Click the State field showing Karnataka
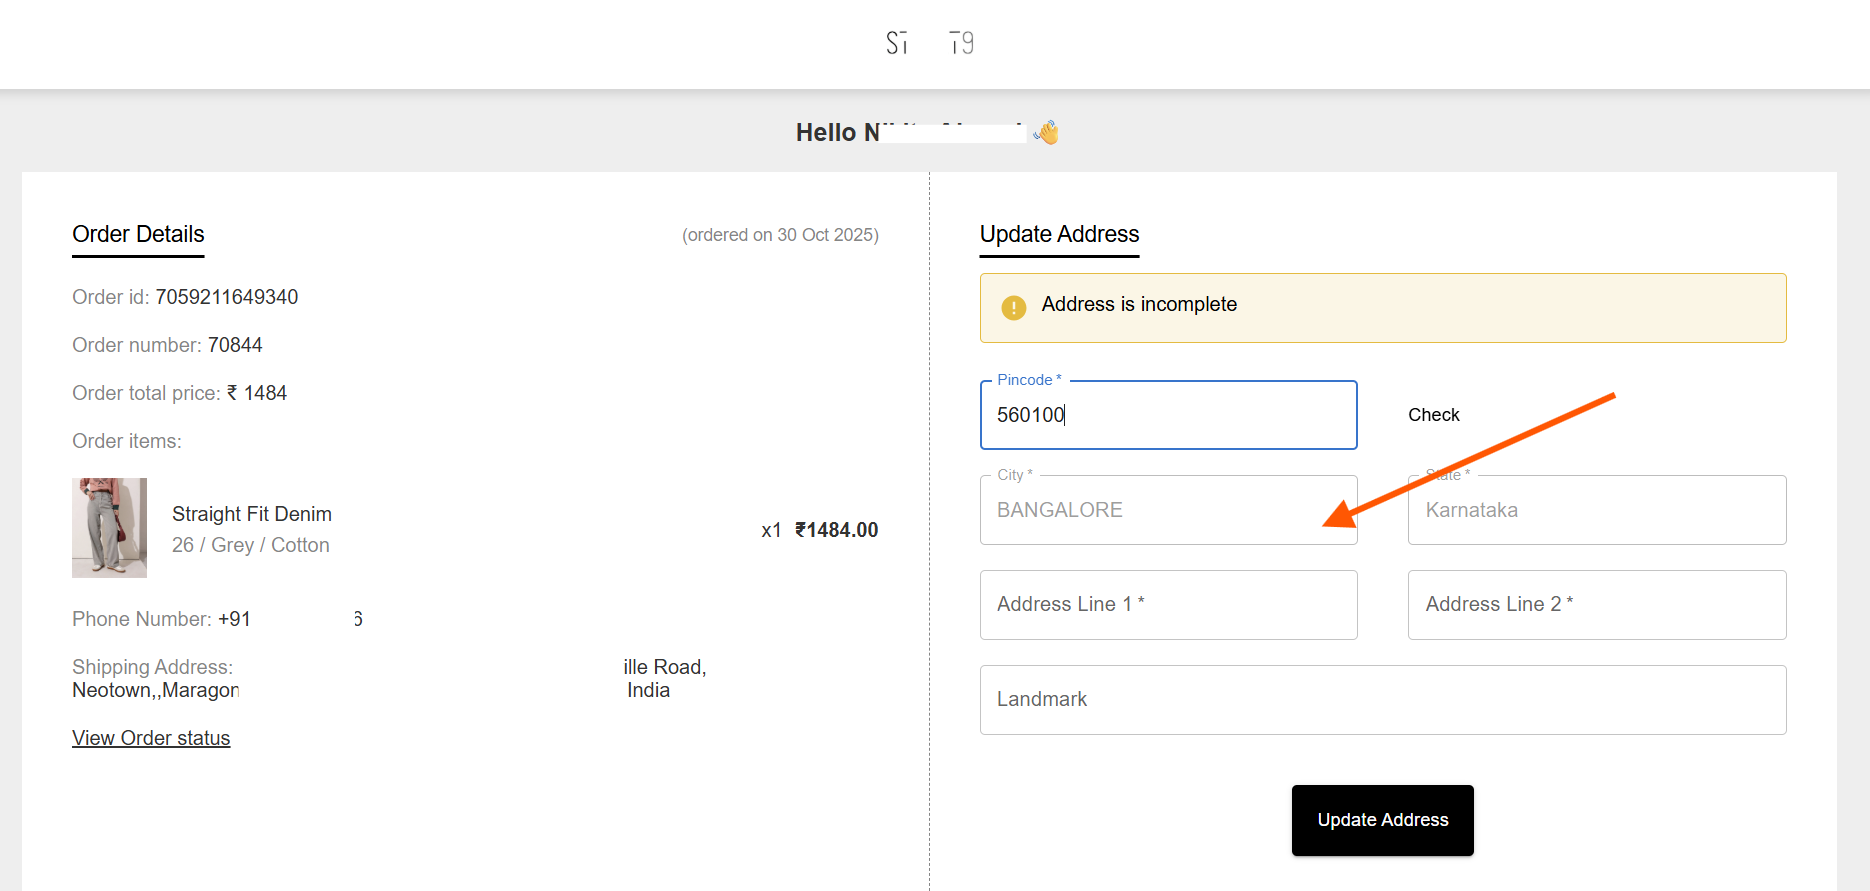The width and height of the screenshot is (1870, 891). (x=1596, y=510)
